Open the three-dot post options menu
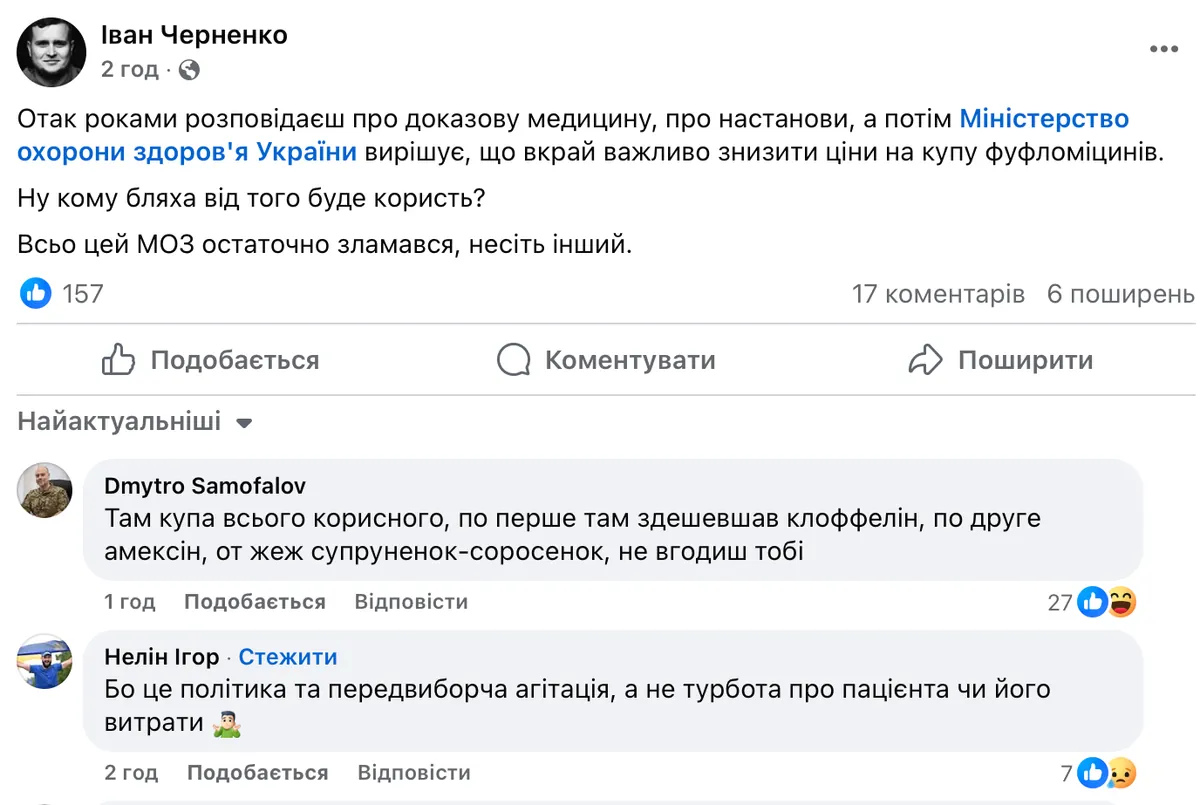The image size is (1200, 805). pyautogui.click(x=1164, y=49)
